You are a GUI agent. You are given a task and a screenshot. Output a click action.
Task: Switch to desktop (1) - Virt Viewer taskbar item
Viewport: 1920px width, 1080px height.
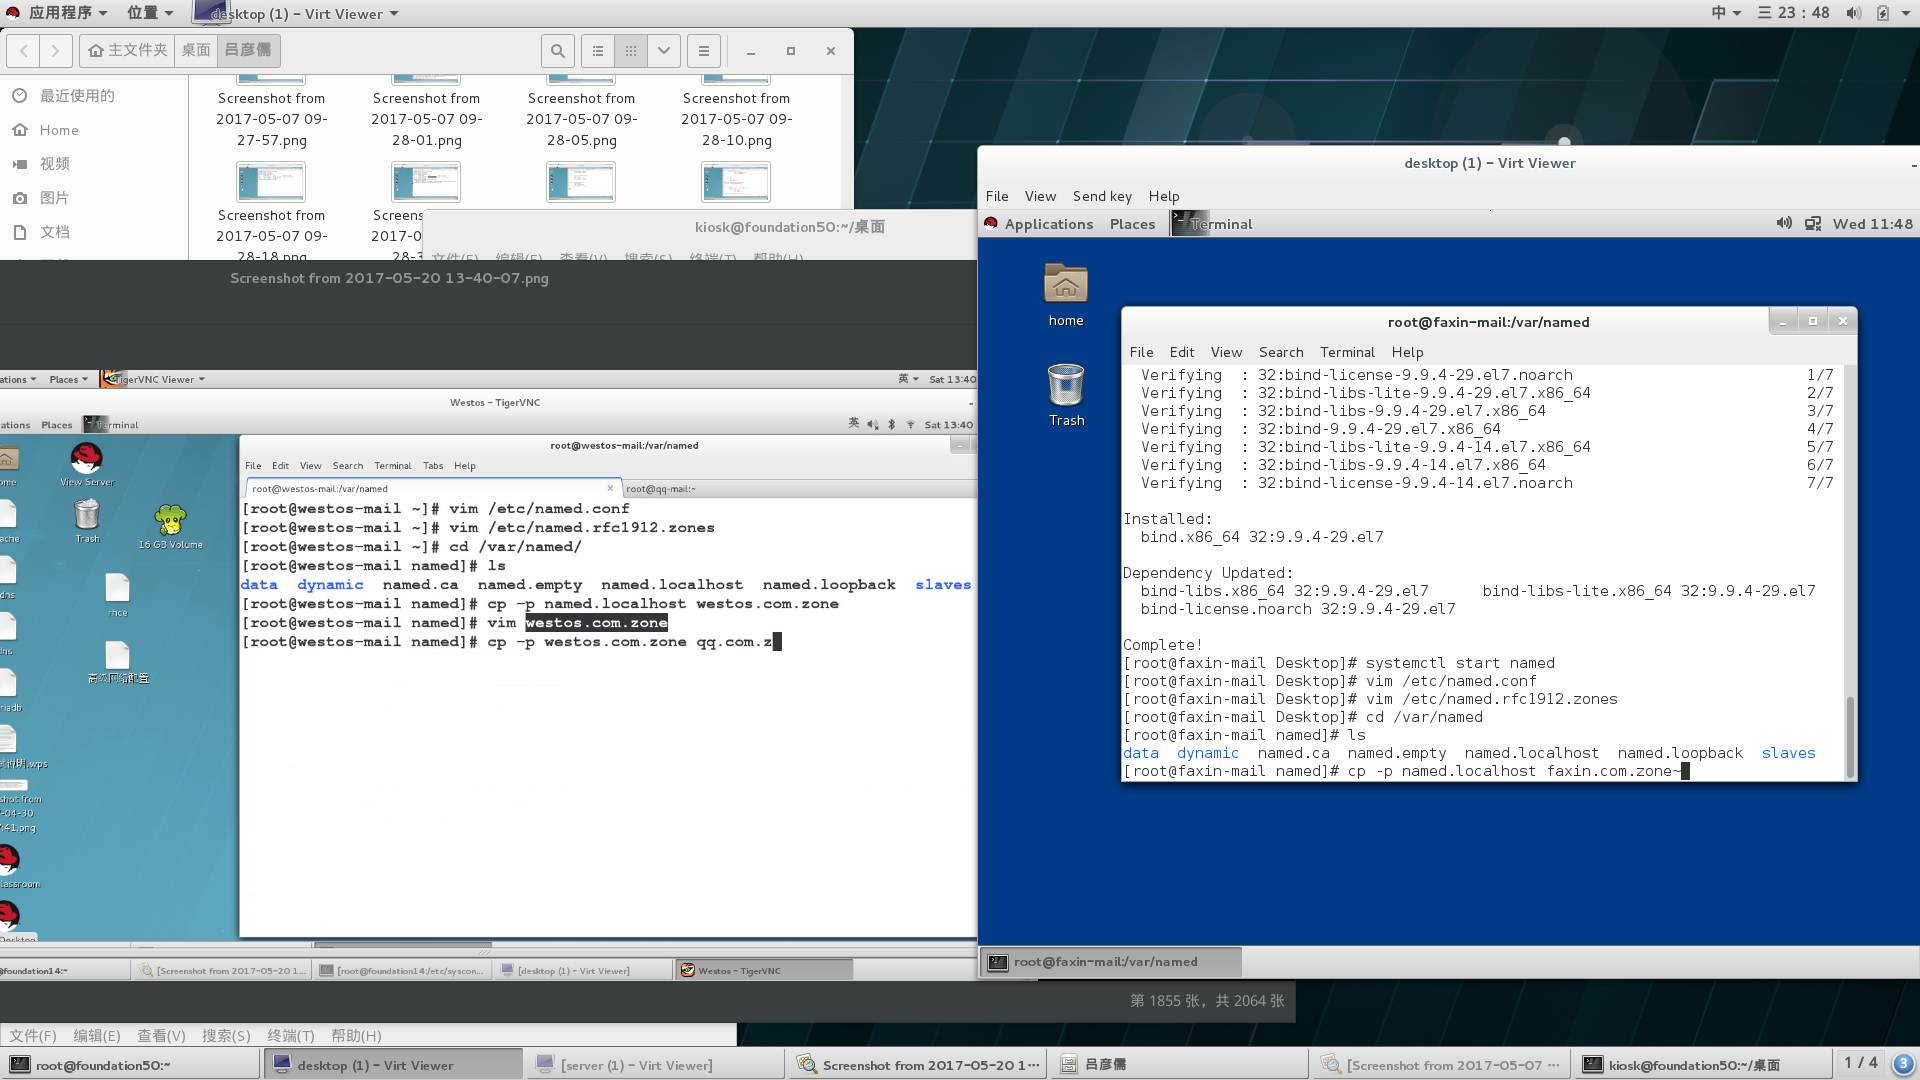point(393,1065)
